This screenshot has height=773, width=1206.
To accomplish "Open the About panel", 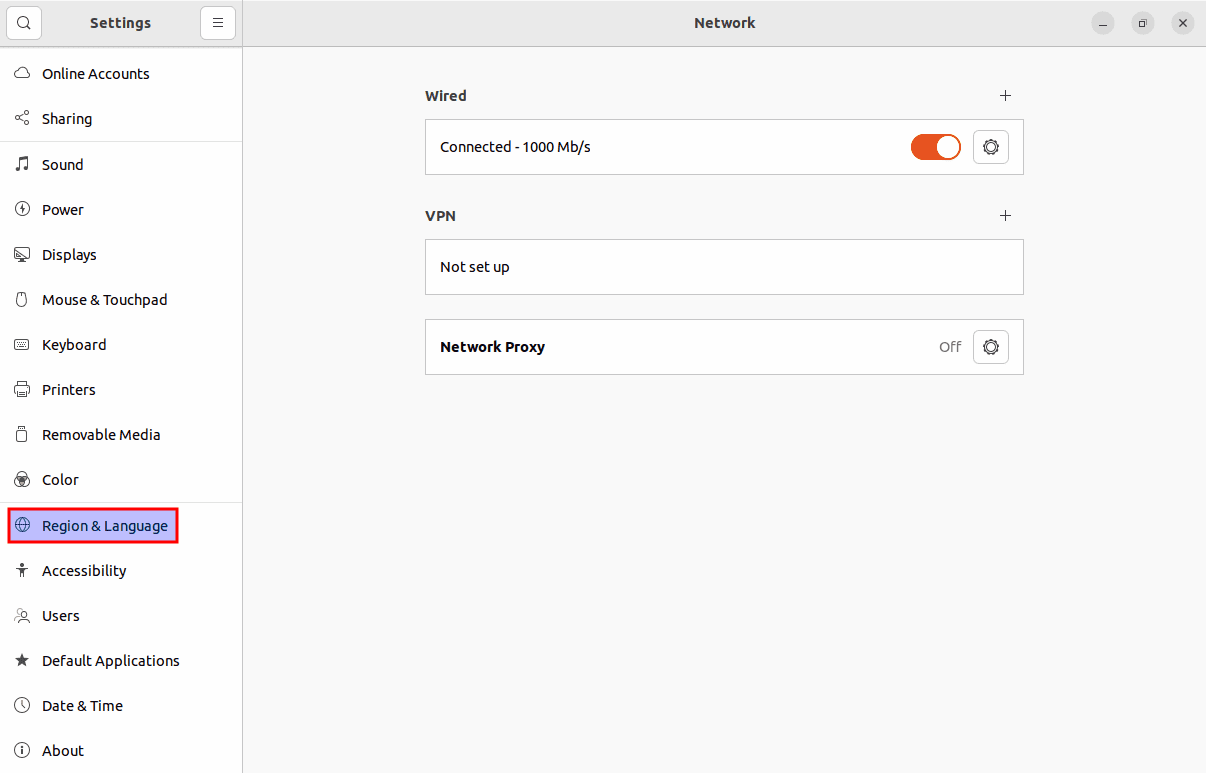I will click(63, 751).
